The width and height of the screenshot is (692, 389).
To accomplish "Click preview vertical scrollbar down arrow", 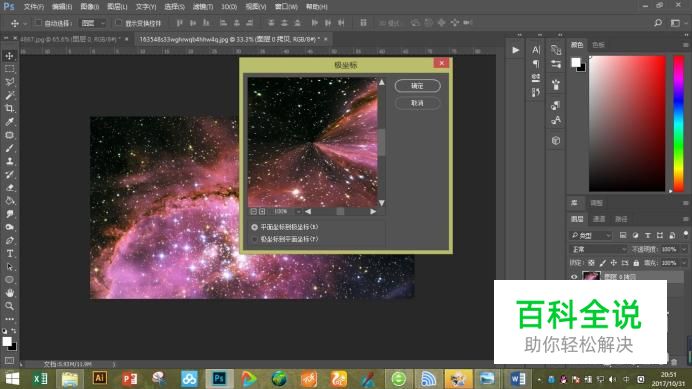I will (382, 203).
